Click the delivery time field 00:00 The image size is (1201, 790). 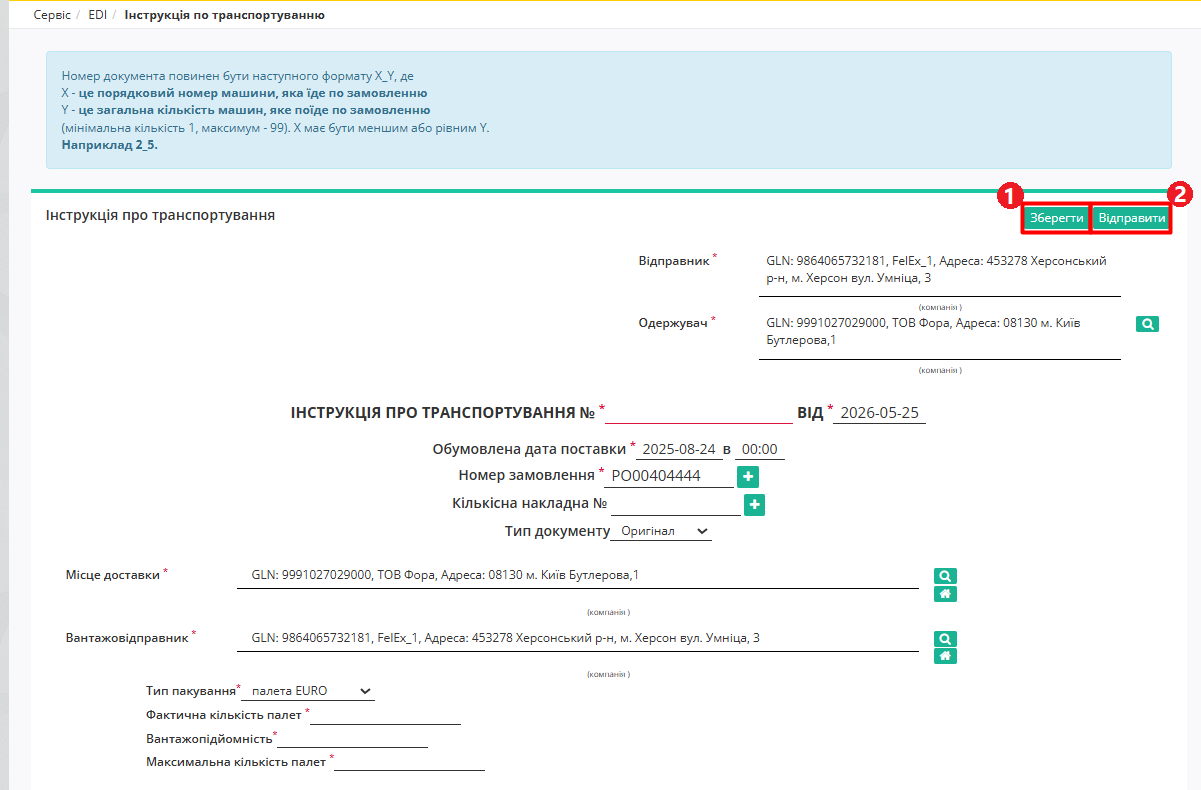coord(759,449)
